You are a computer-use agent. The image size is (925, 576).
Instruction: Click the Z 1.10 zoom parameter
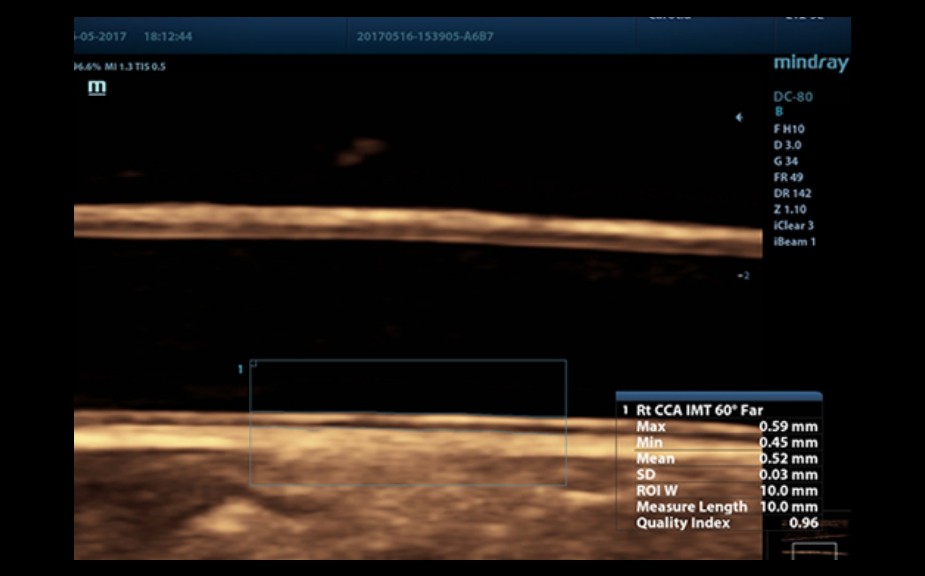click(x=788, y=209)
